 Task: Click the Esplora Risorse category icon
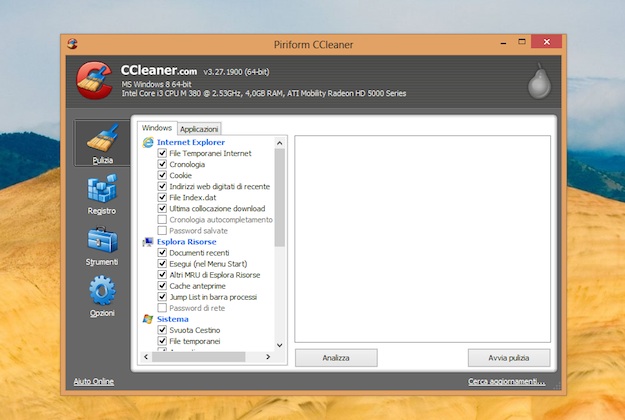click(x=148, y=242)
